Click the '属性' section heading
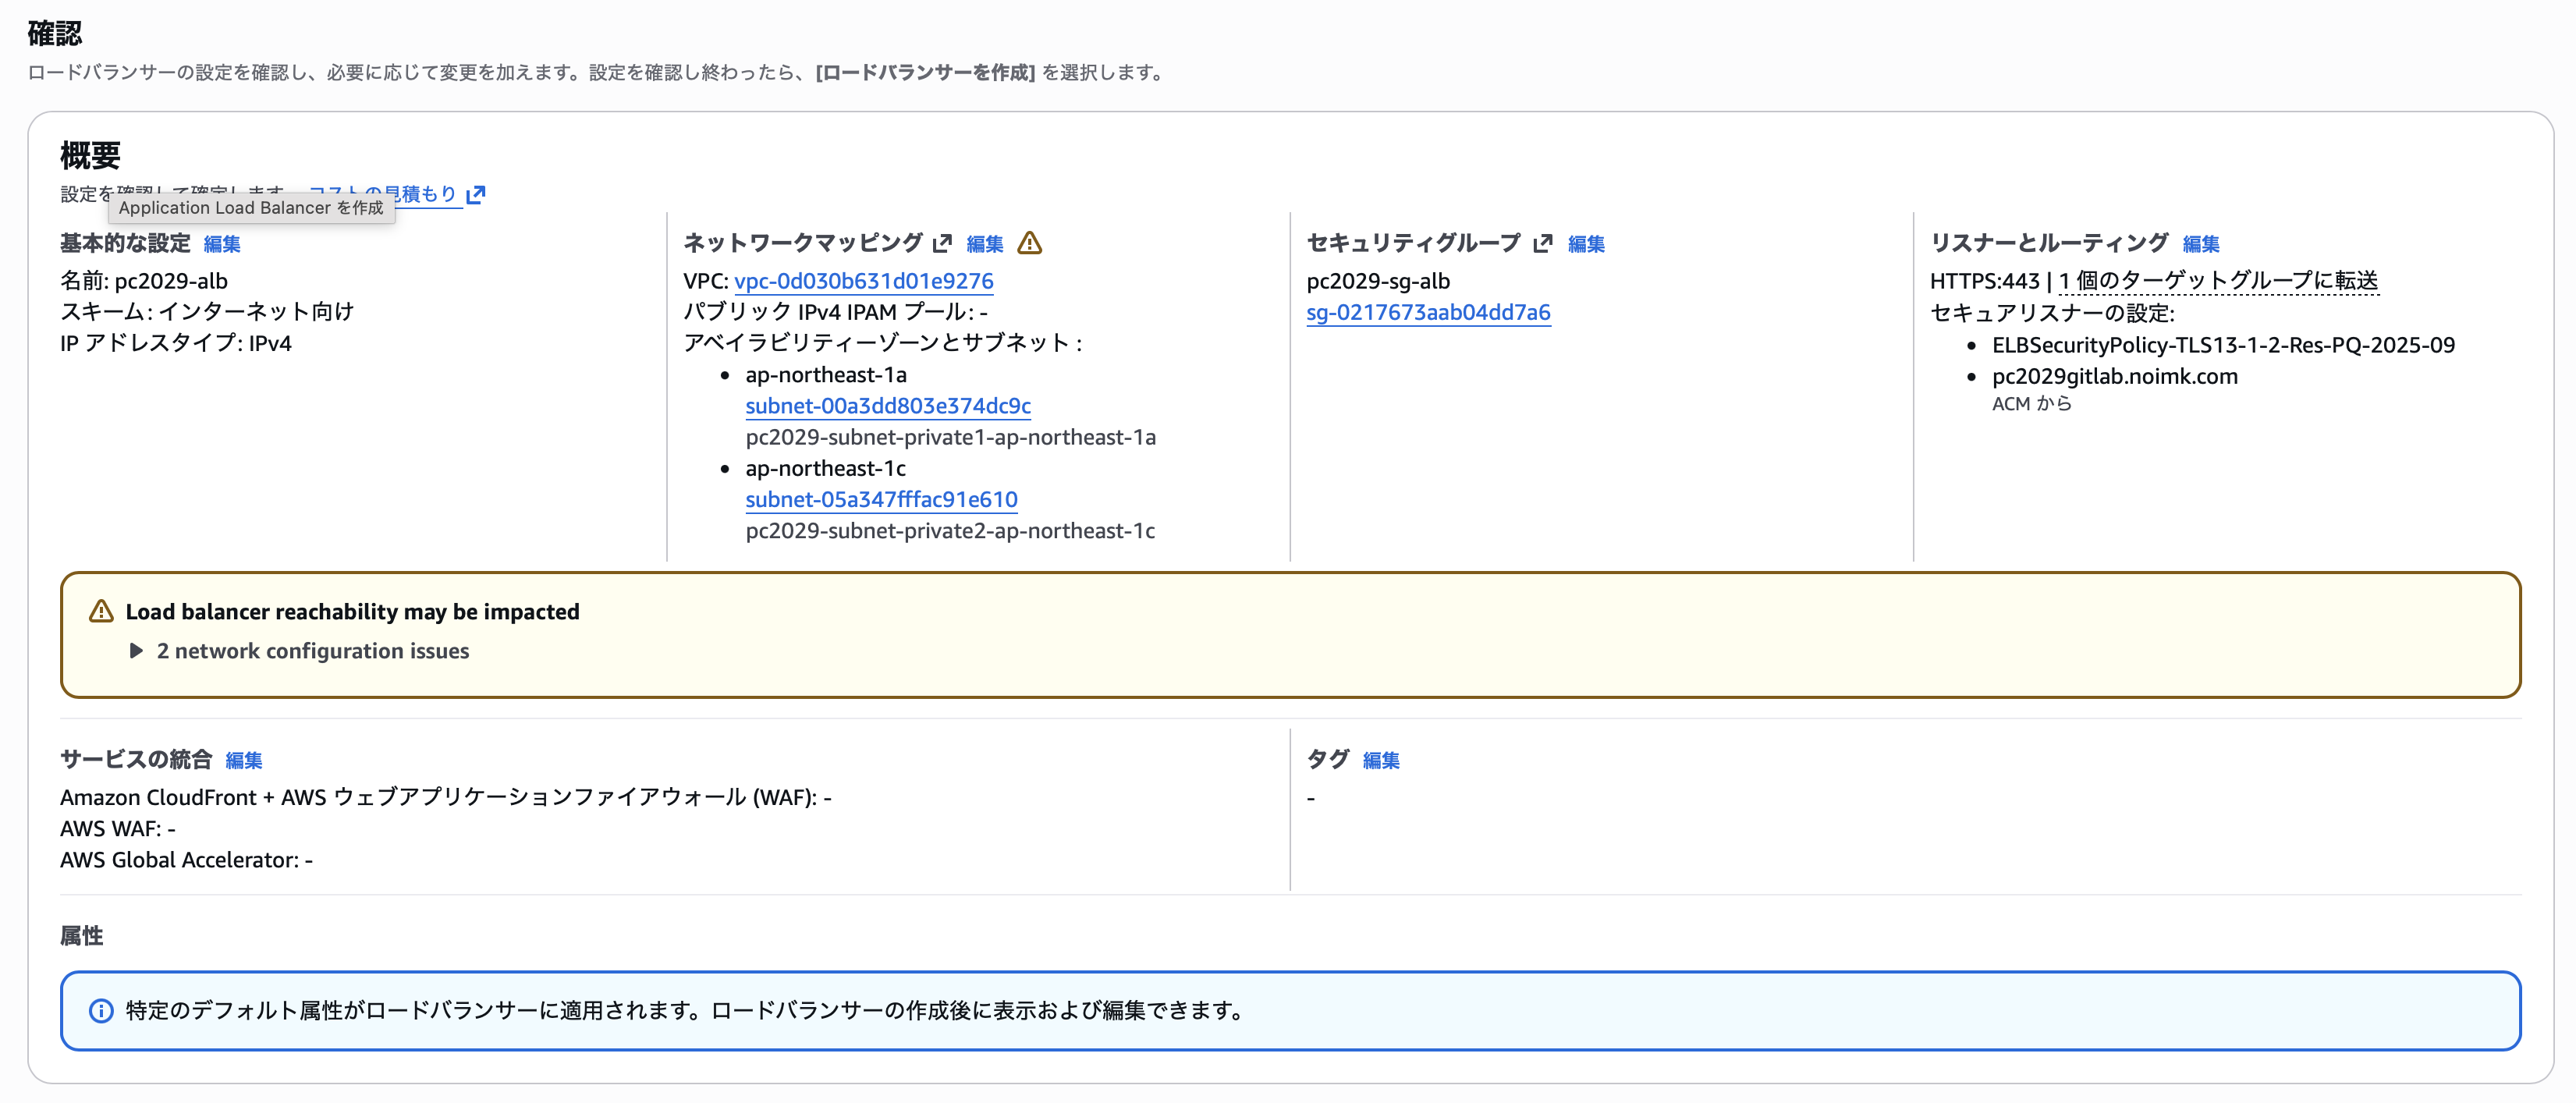Image resolution: width=2576 pixels, height=1103 pixels. (x=82, y=936)
